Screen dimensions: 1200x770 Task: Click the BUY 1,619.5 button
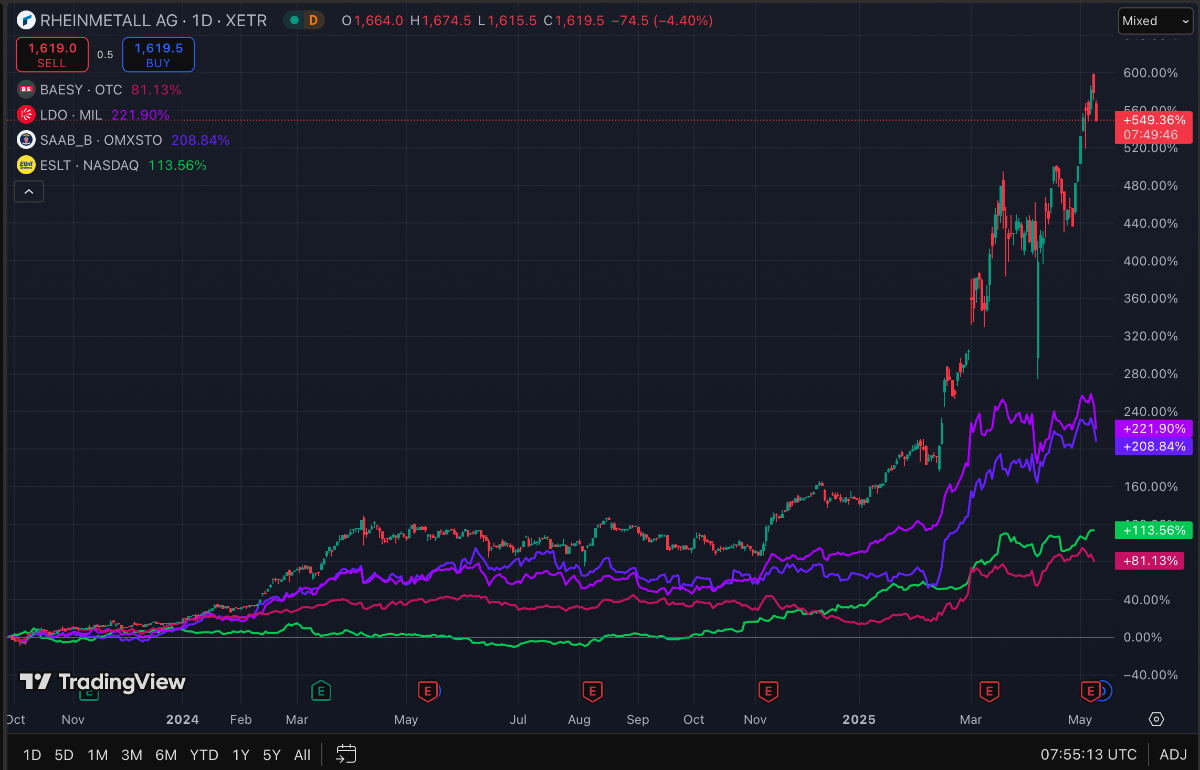[158, 55]
